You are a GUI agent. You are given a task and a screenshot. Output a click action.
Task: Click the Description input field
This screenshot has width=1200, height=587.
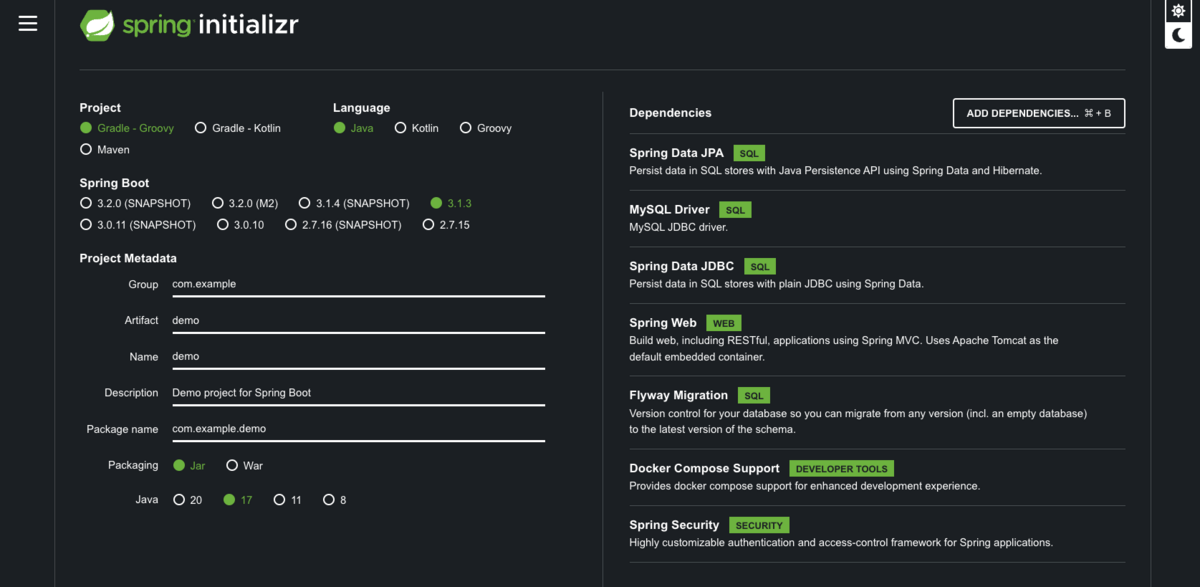[x=357, y=393]
